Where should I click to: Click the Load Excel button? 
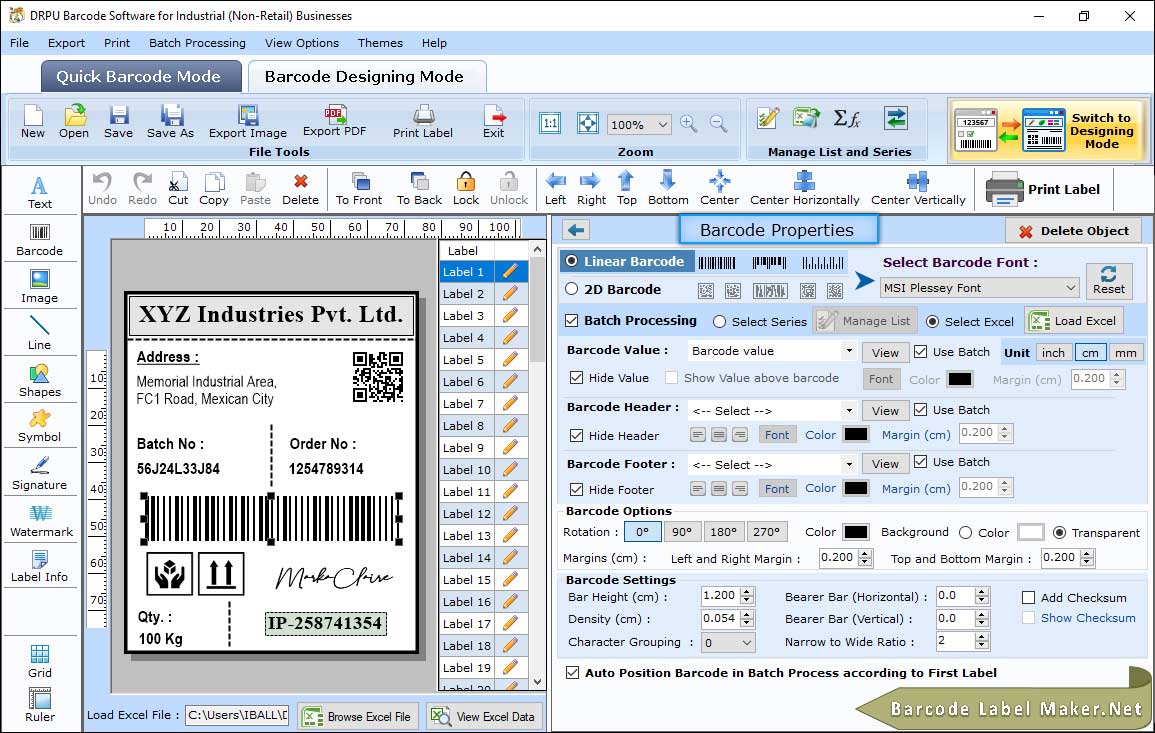(1073, 321)
